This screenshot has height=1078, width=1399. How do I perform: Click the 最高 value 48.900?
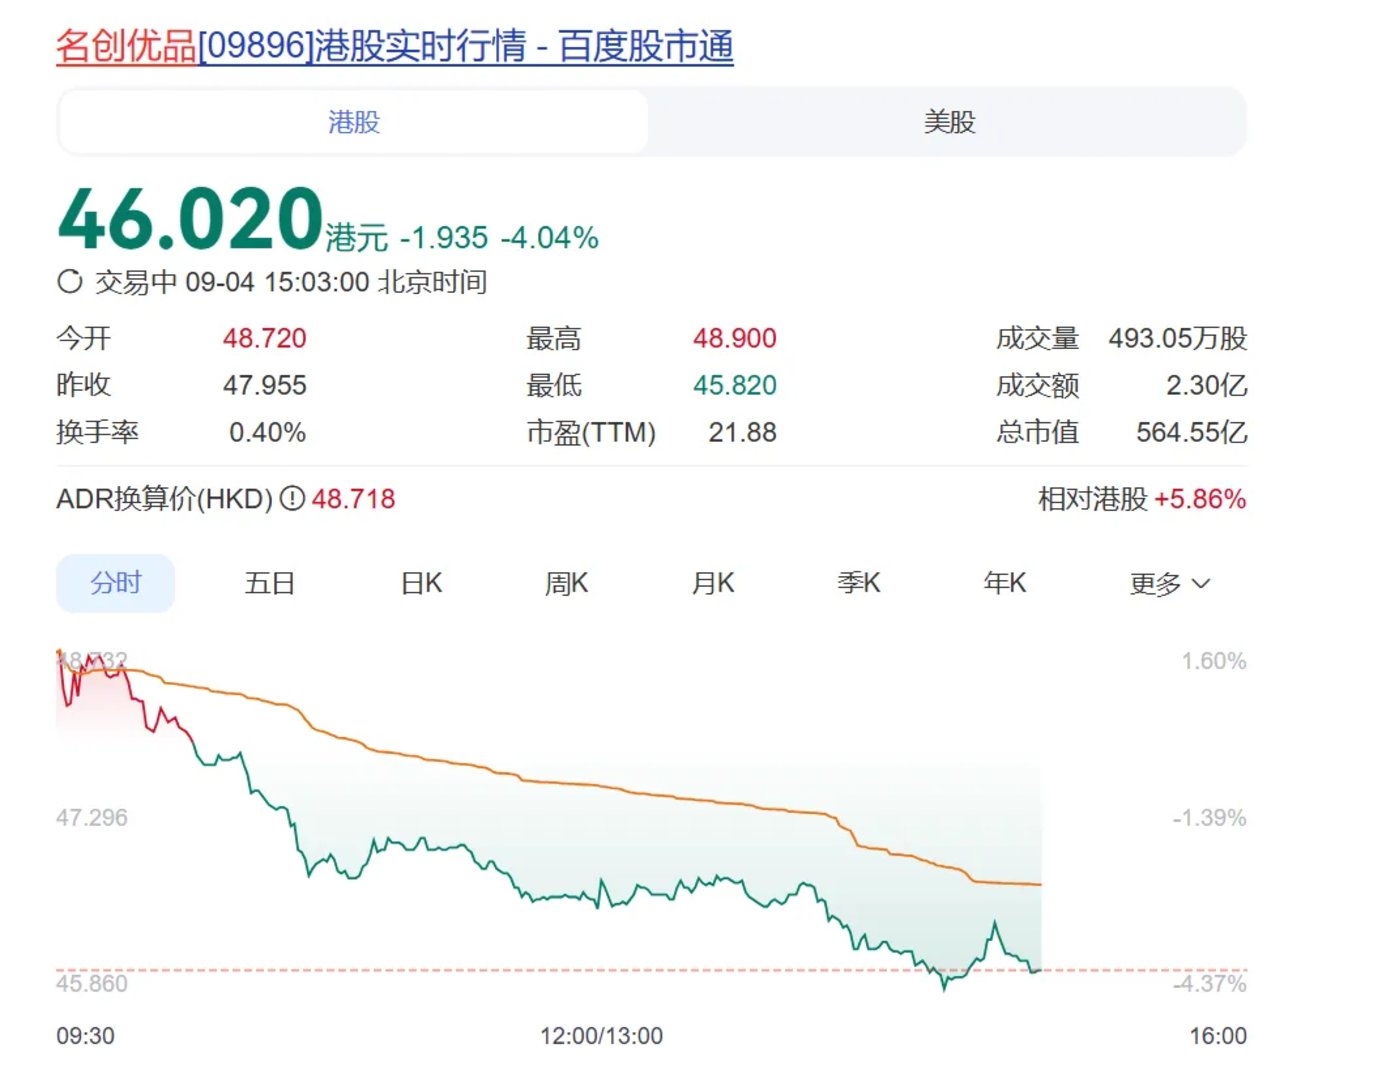point(735,338)
